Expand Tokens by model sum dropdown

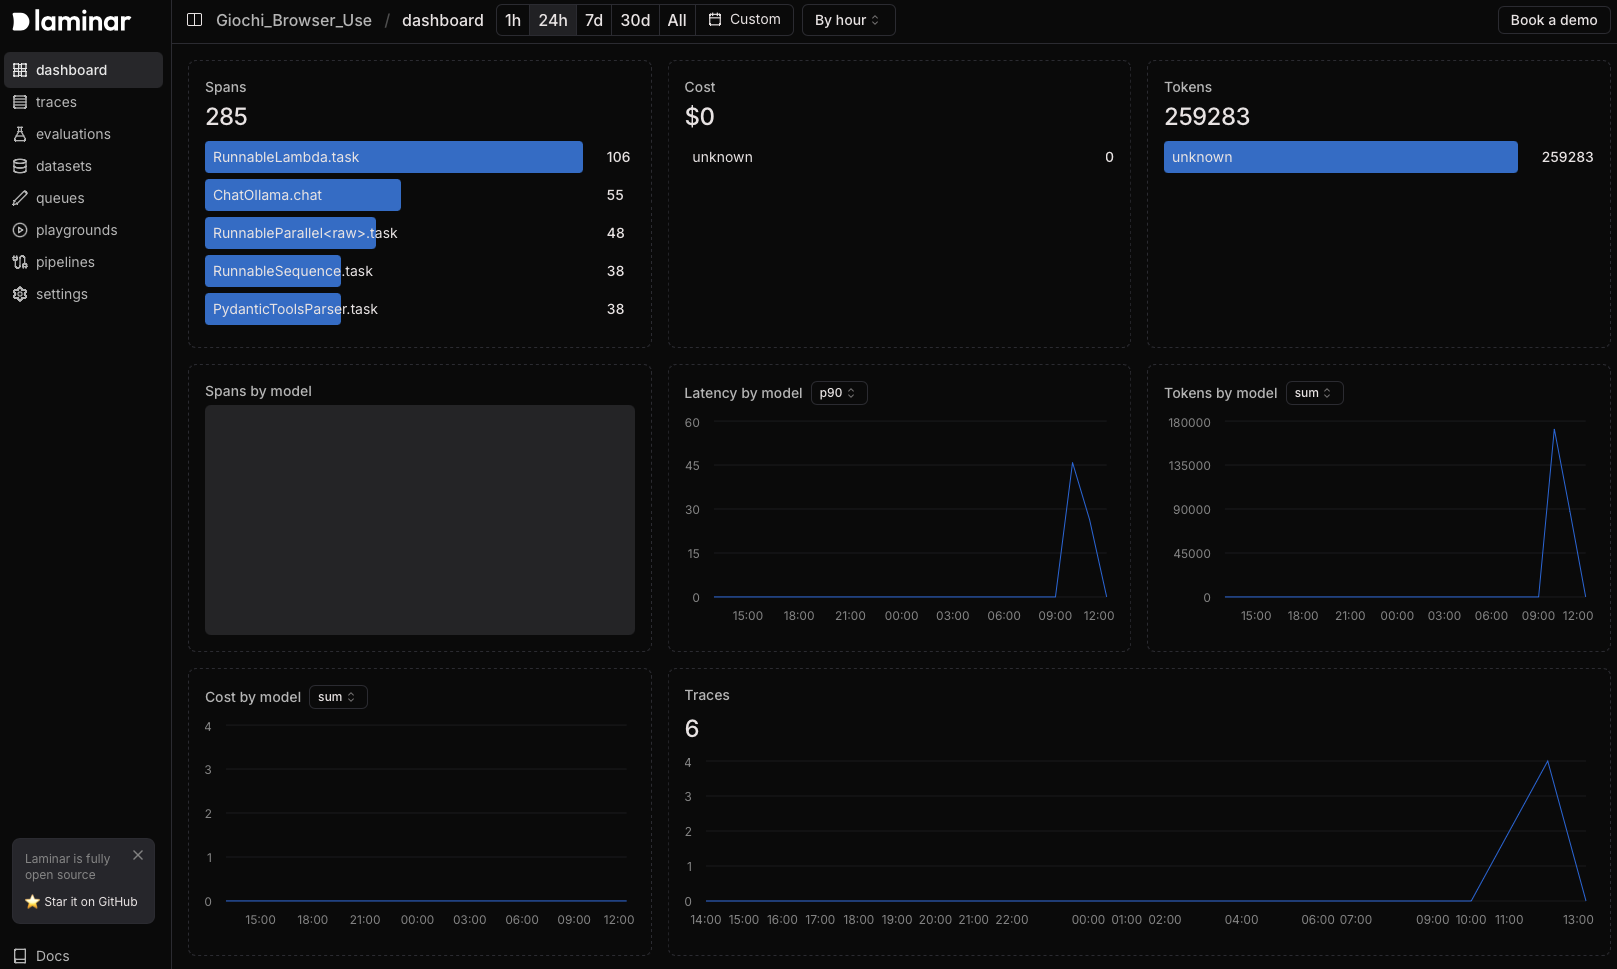(1313, 393)
